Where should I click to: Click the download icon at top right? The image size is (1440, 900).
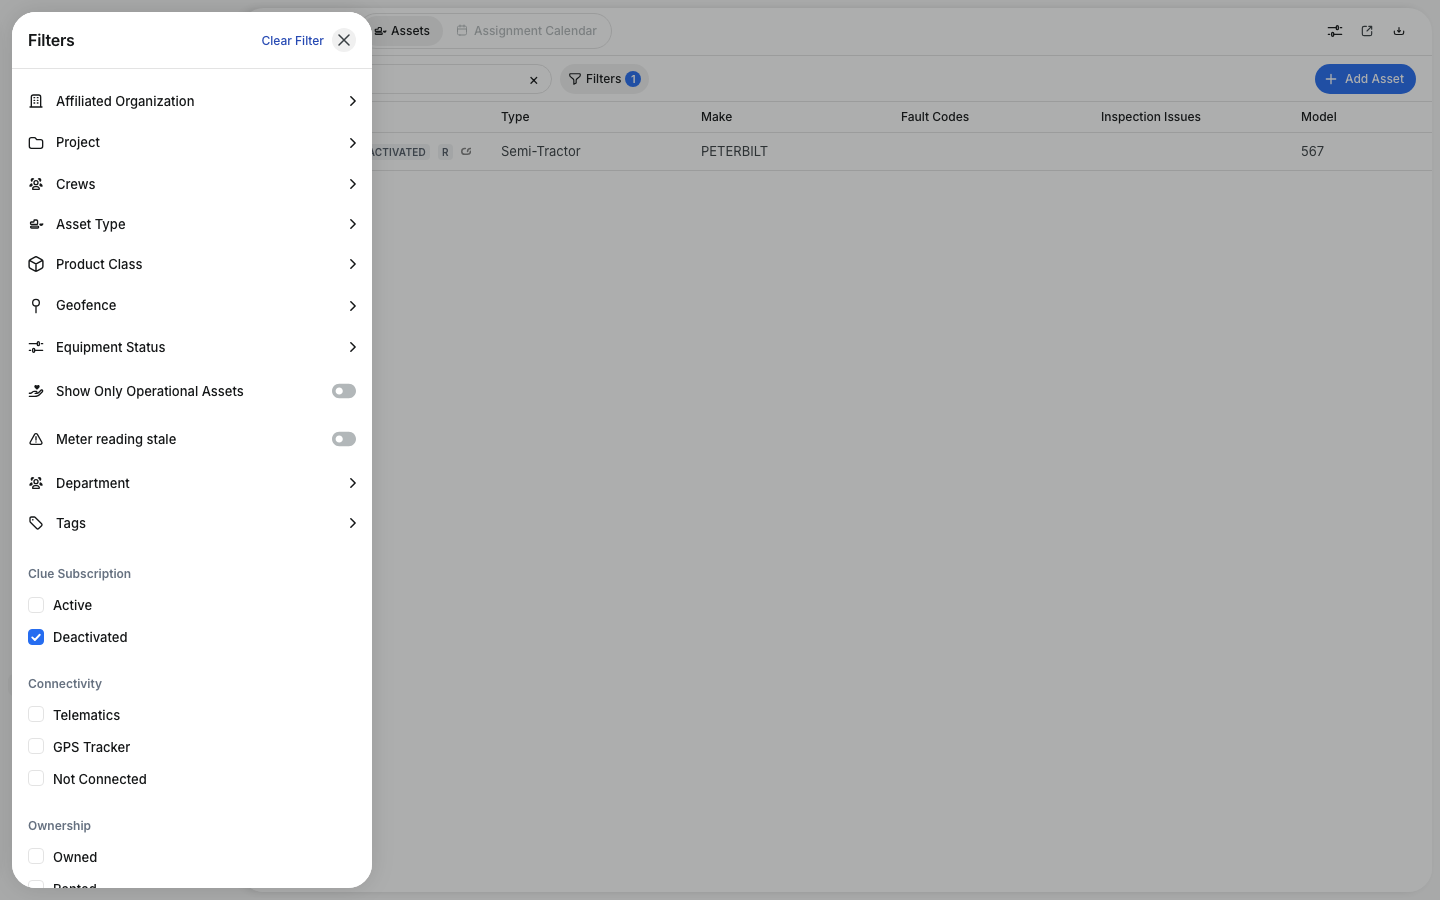(1399, 31)
